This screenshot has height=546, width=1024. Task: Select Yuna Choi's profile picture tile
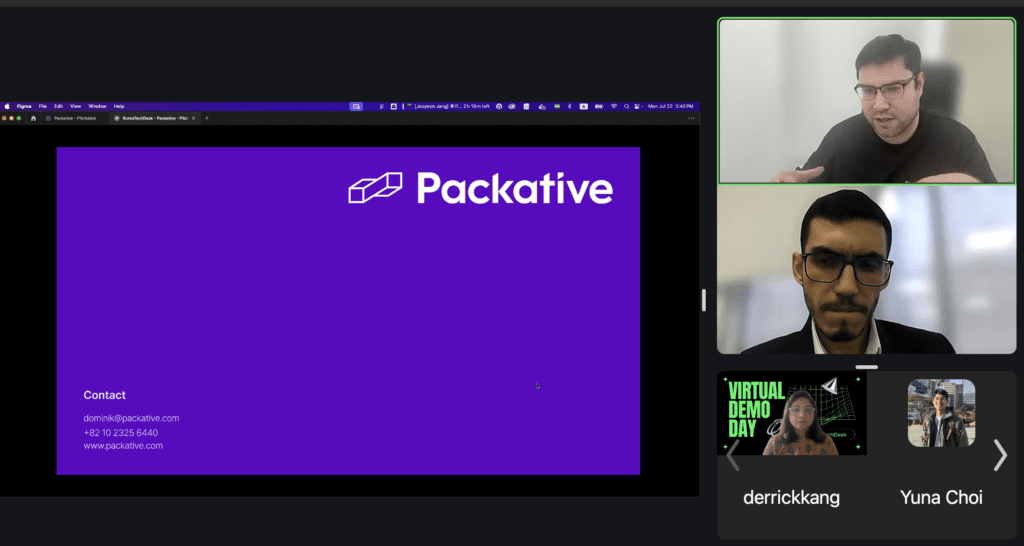coord(941,413)
